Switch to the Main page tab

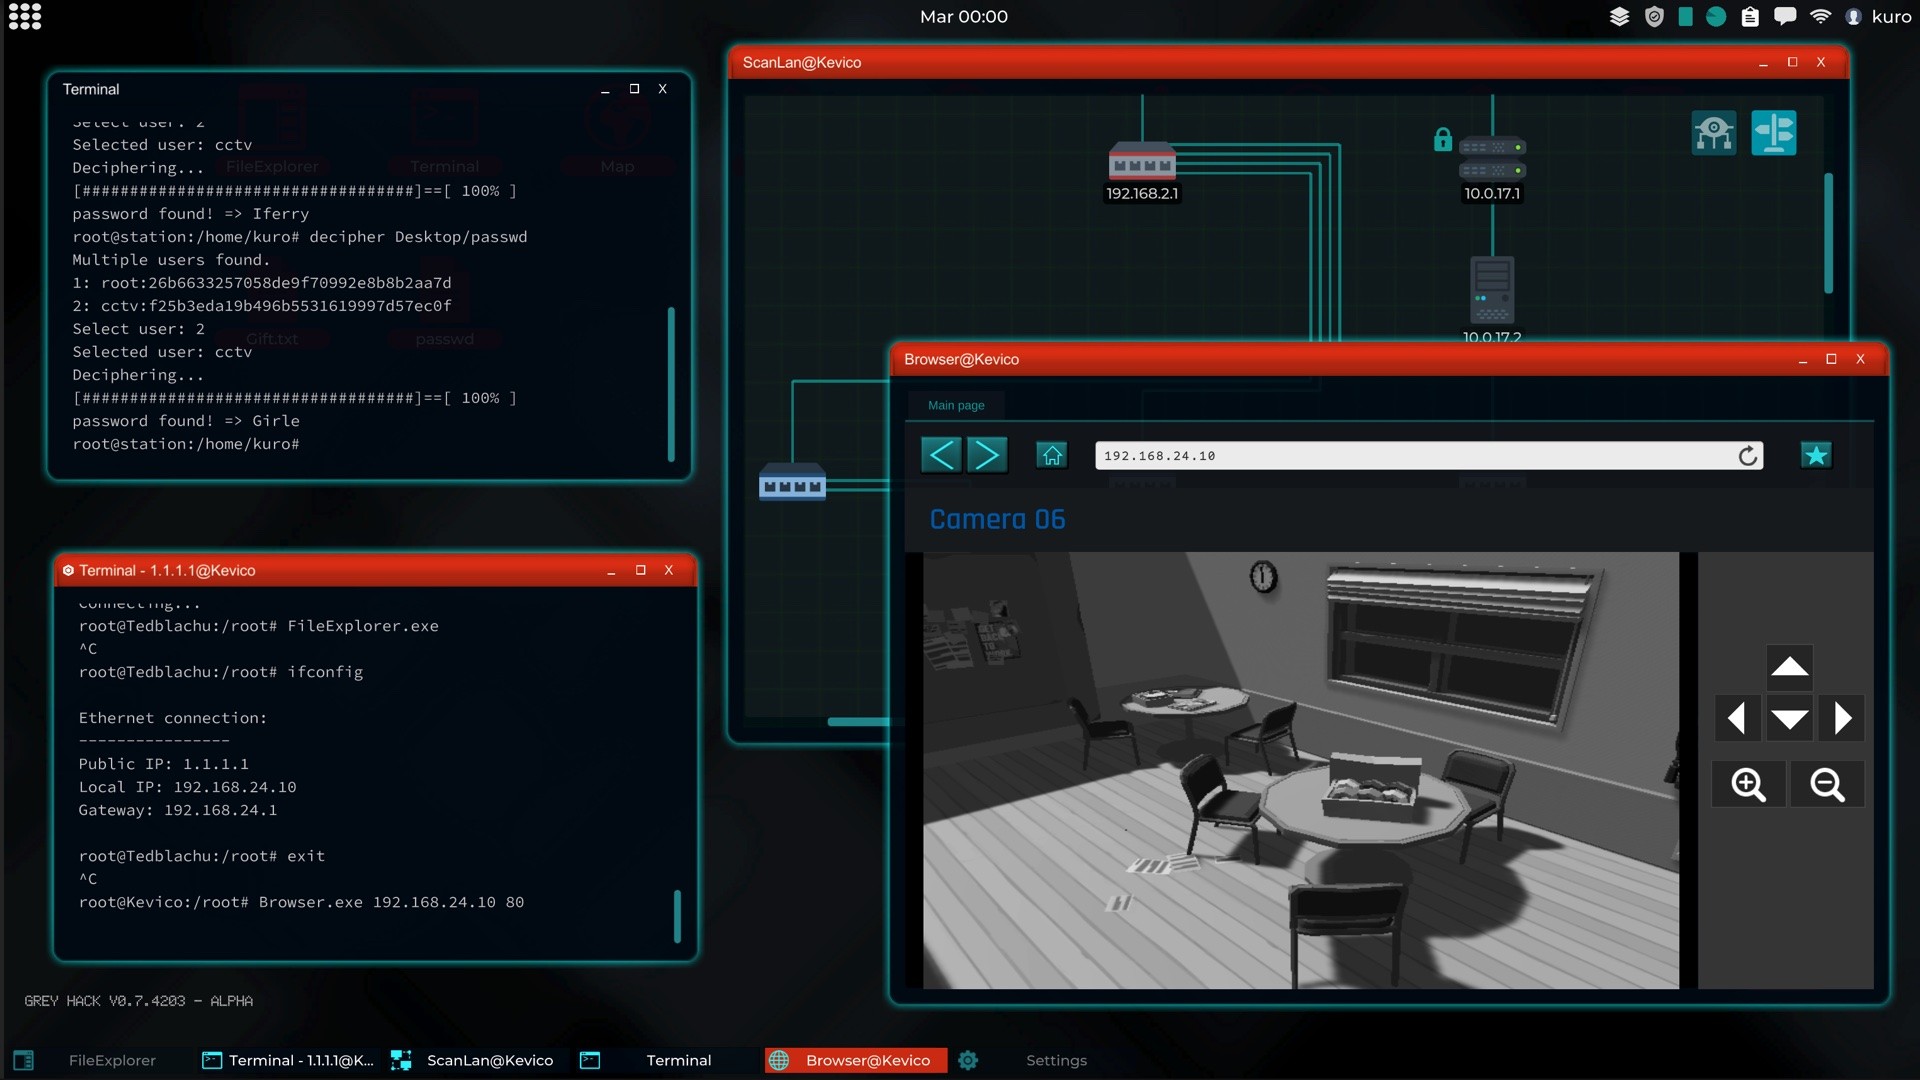coord(956,405)
